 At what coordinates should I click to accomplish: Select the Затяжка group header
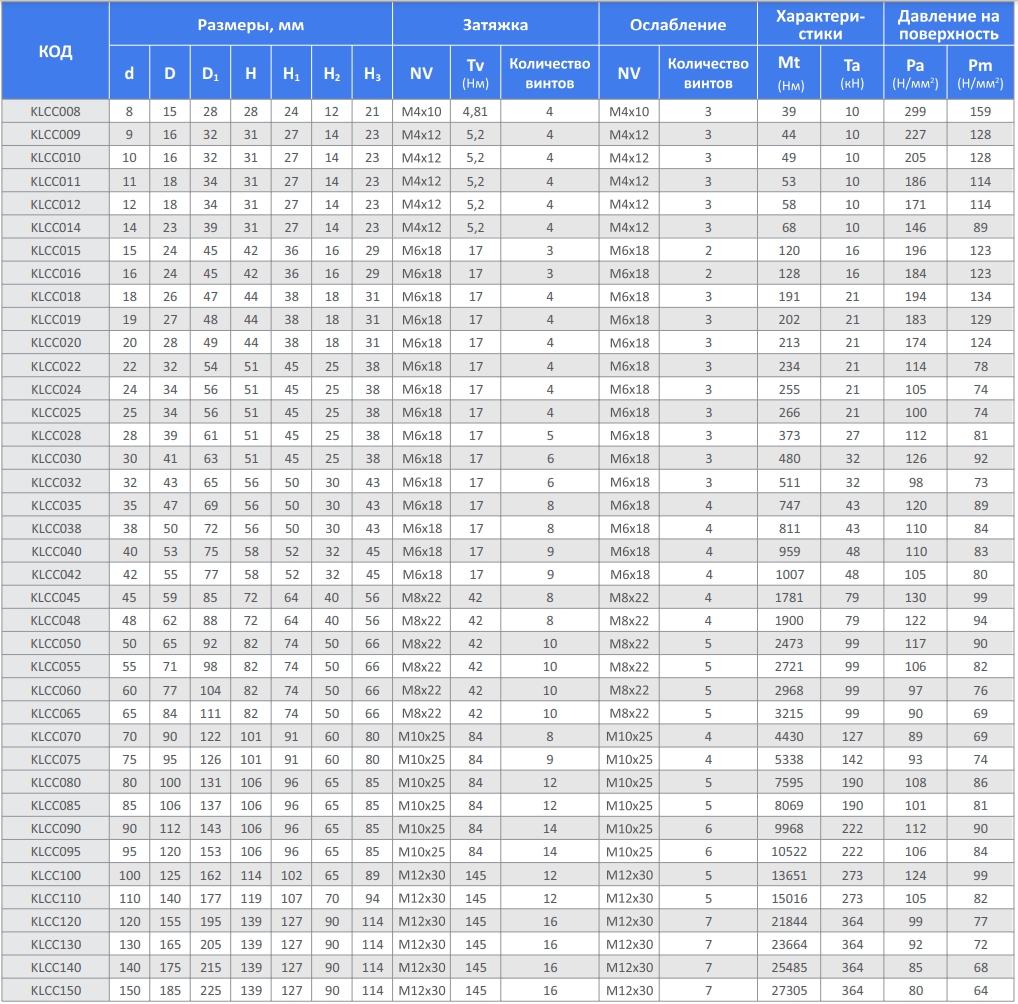495,24
